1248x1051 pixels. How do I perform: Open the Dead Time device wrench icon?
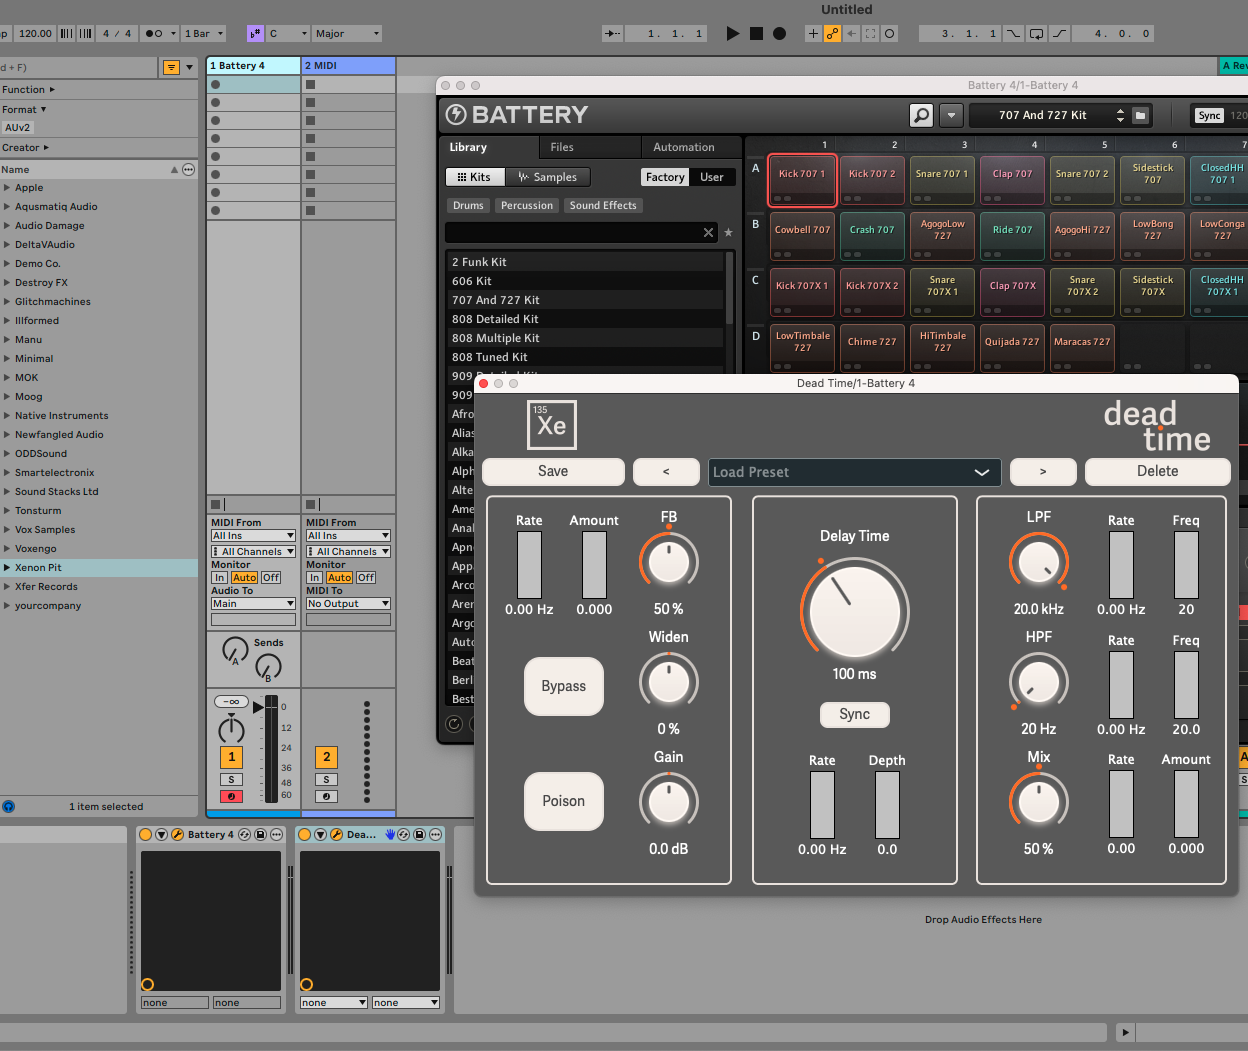pos(337,834)
